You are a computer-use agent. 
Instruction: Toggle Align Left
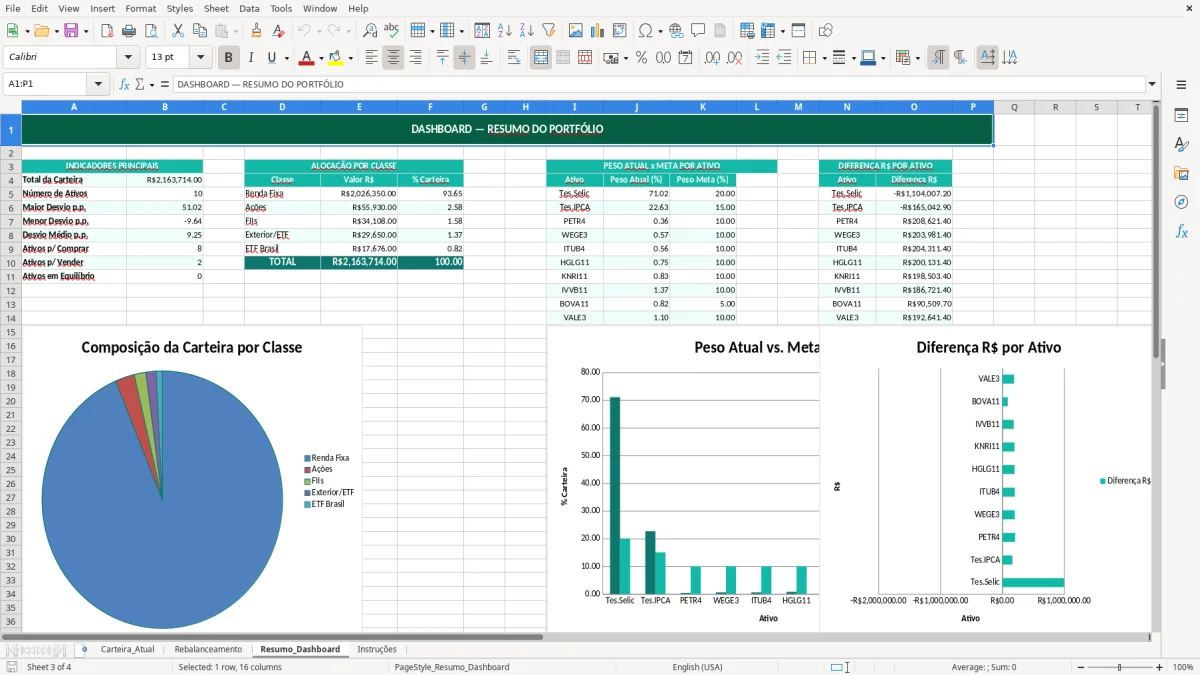point(371,58)
